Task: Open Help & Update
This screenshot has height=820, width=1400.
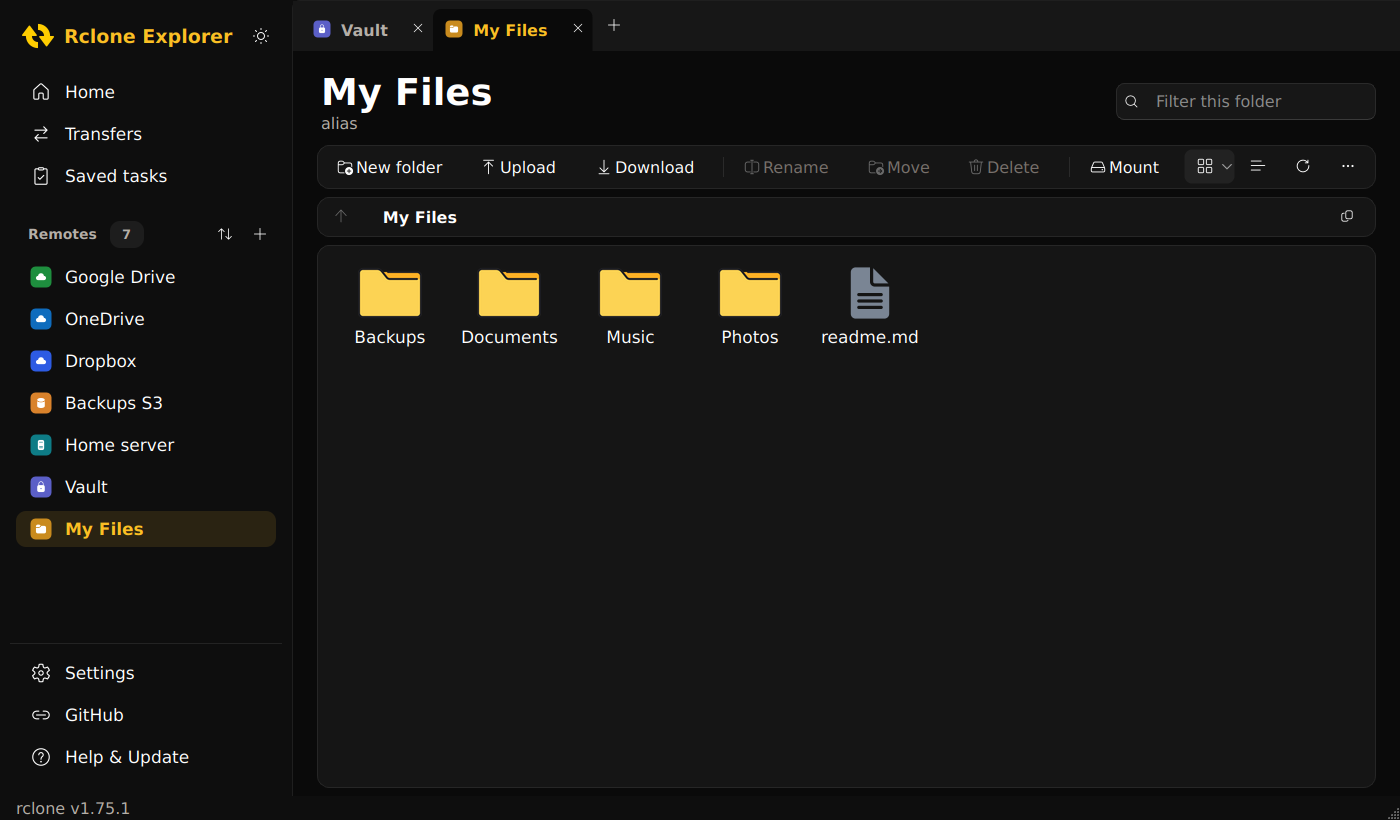Action: click(x=146, y=757)
